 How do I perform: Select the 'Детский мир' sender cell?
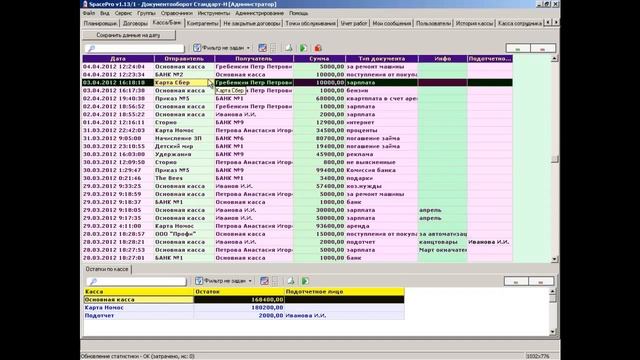184,146
